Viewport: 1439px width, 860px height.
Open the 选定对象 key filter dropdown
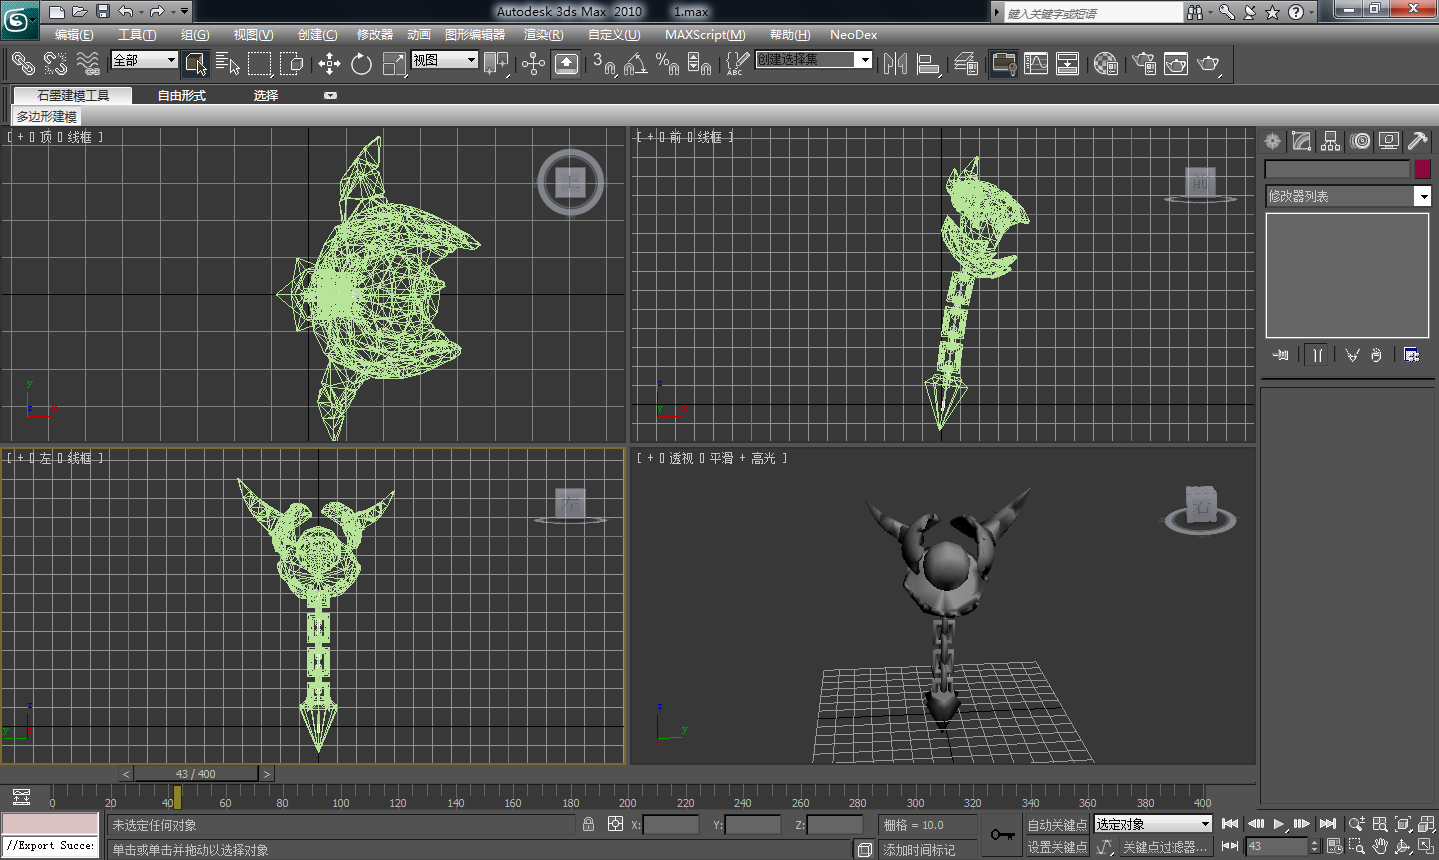1153,824
